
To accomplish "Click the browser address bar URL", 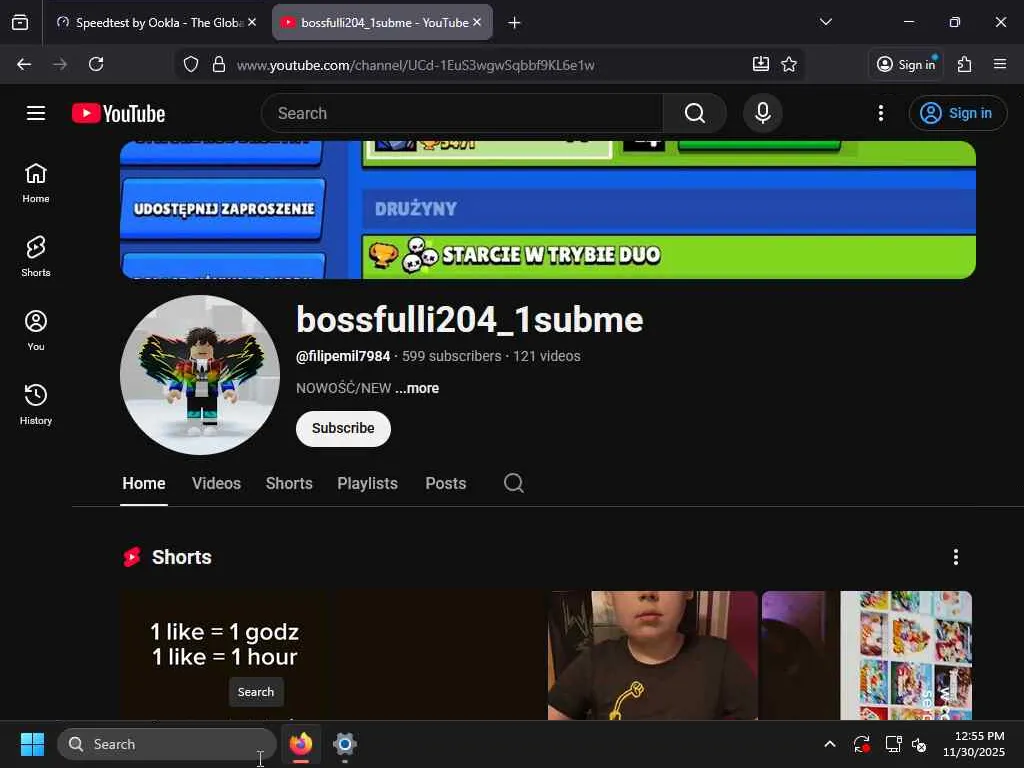I will (x=415, y=65).
